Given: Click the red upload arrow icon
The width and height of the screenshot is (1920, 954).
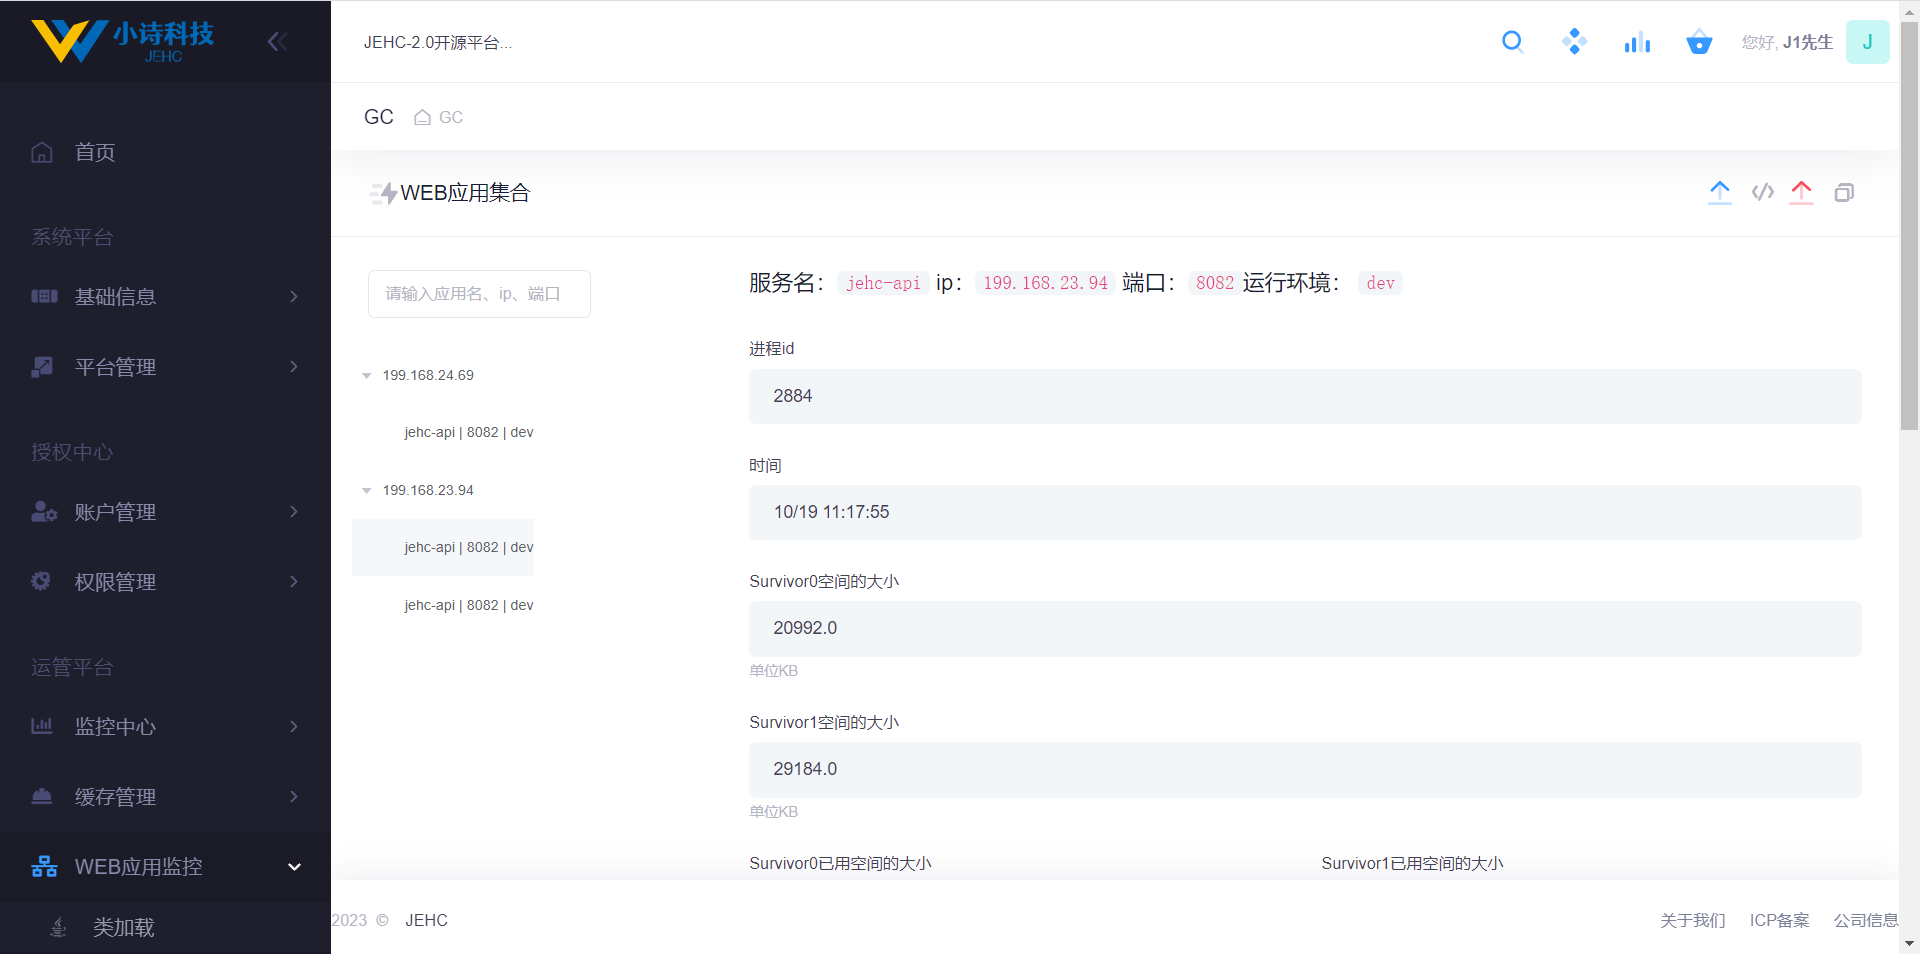Looking at the screenshot, I should tap(1801, 192).
